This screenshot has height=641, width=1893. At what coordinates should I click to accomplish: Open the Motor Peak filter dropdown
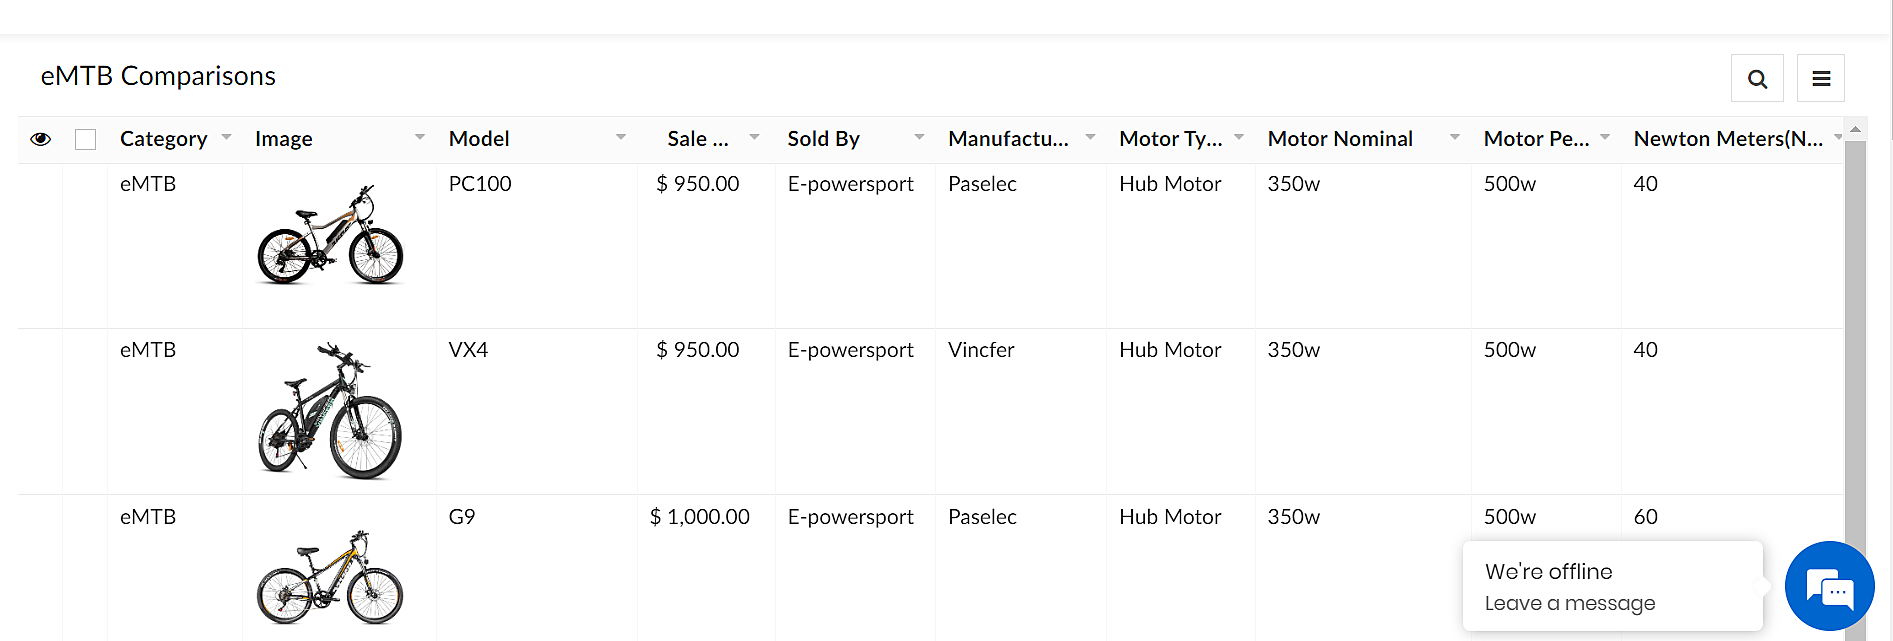coord(1604,137)
